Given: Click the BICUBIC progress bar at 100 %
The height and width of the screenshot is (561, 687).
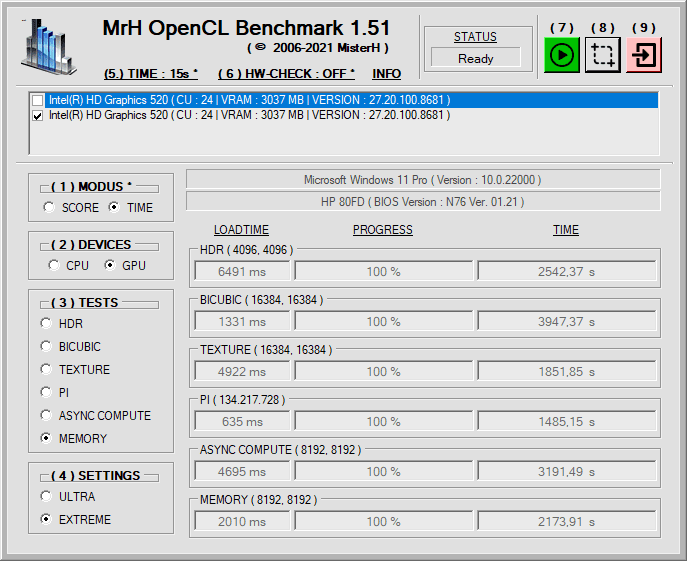Looking at the screenshot, I should 384,321.
